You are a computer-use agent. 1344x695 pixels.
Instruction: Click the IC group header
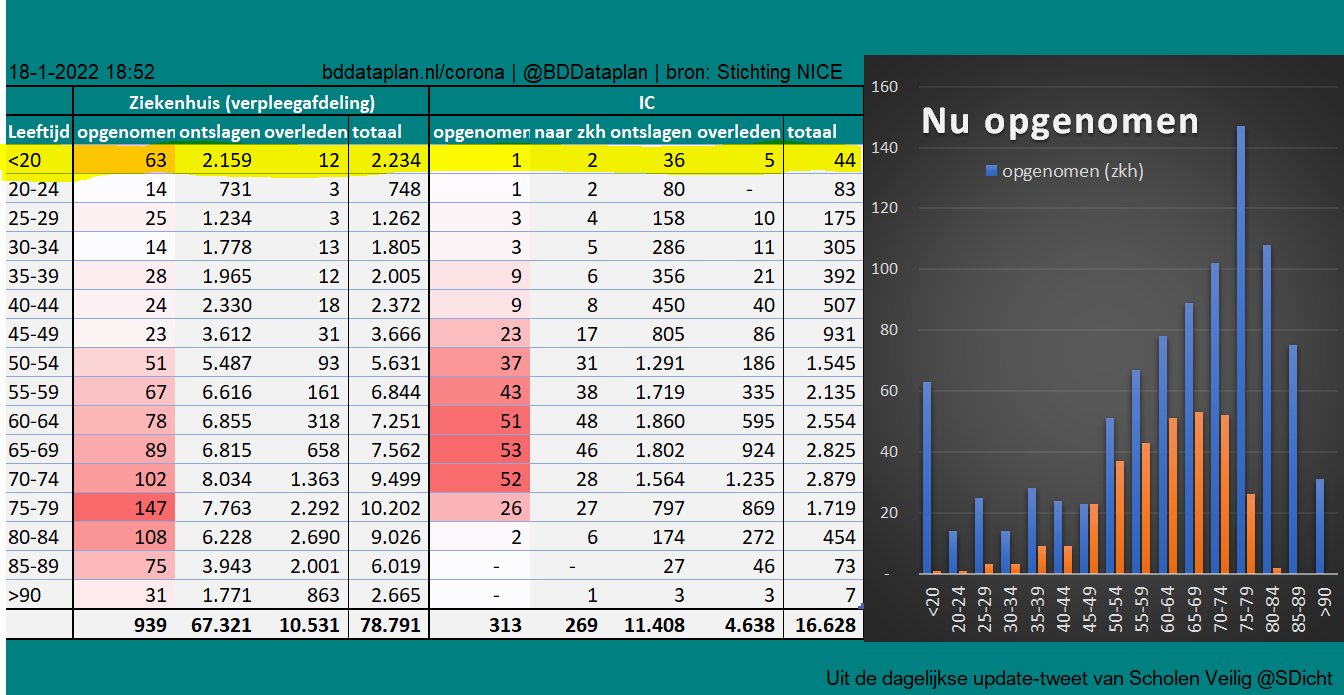point(646,102)
